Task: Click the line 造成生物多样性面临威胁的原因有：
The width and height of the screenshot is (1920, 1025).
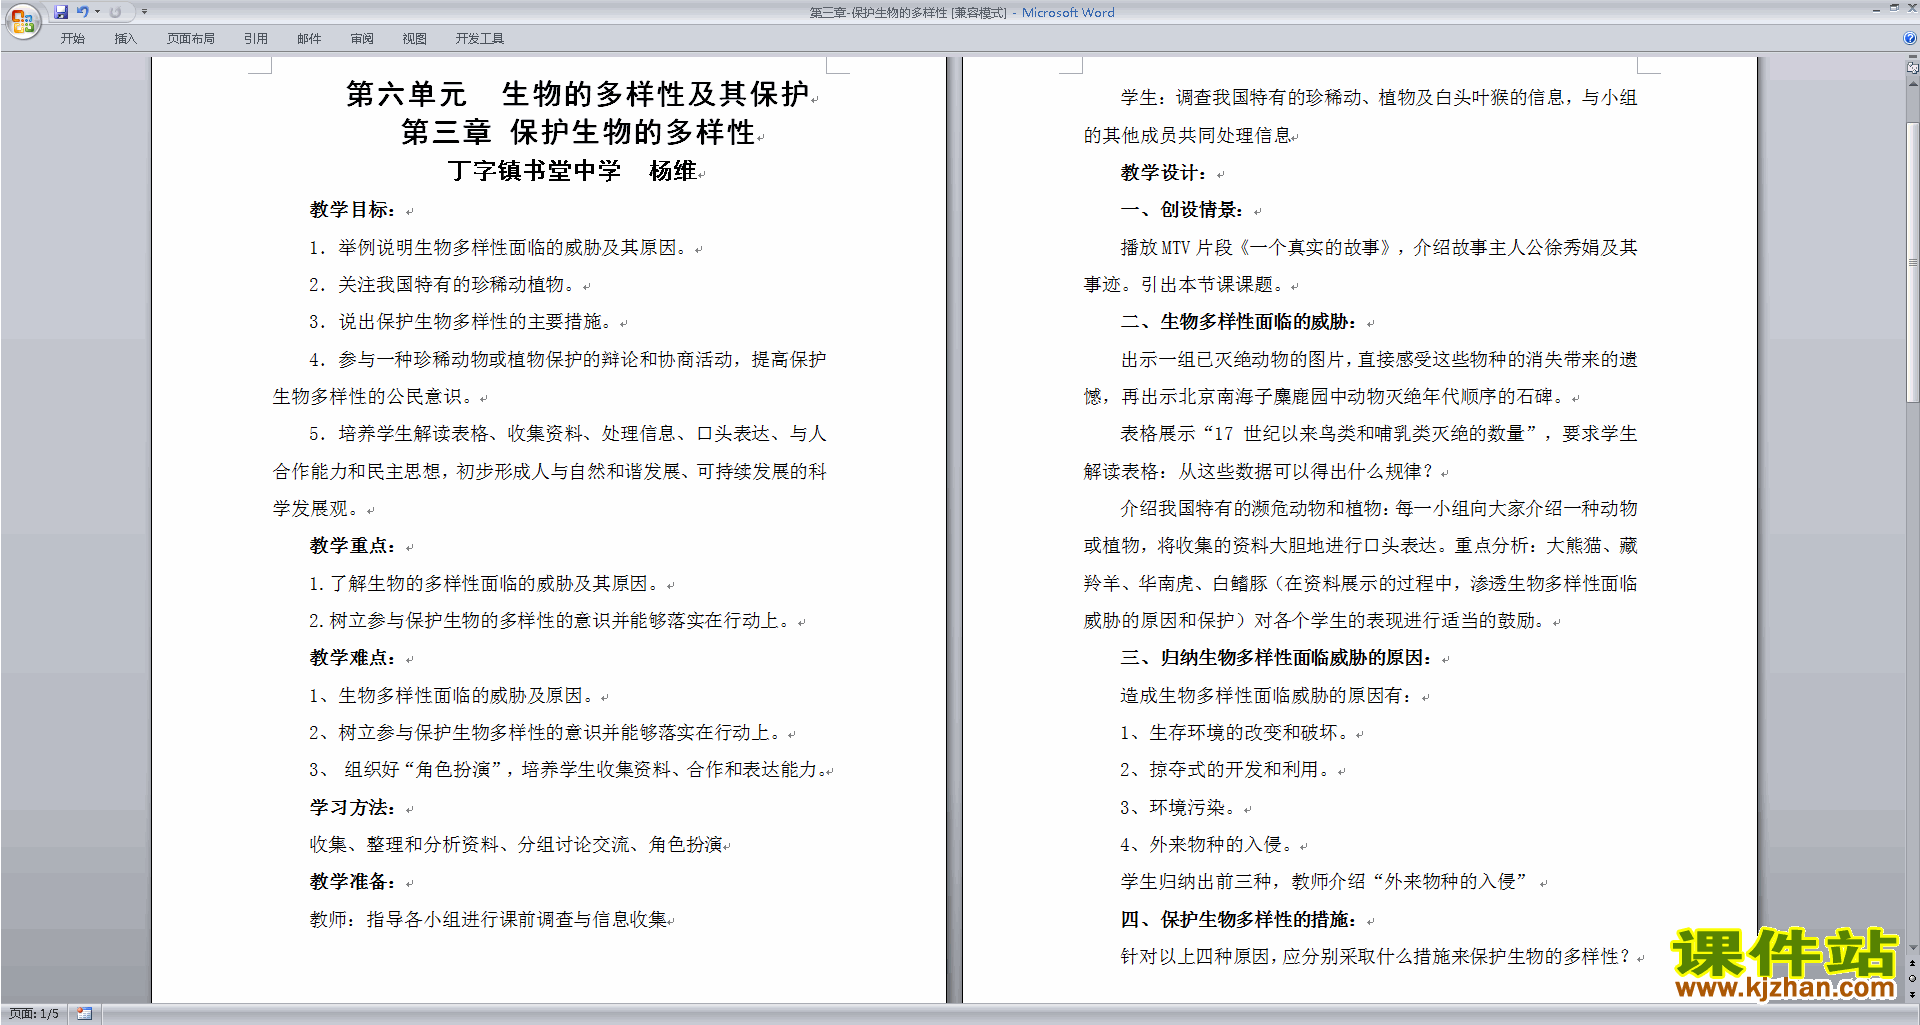Action: (1268, 695)
